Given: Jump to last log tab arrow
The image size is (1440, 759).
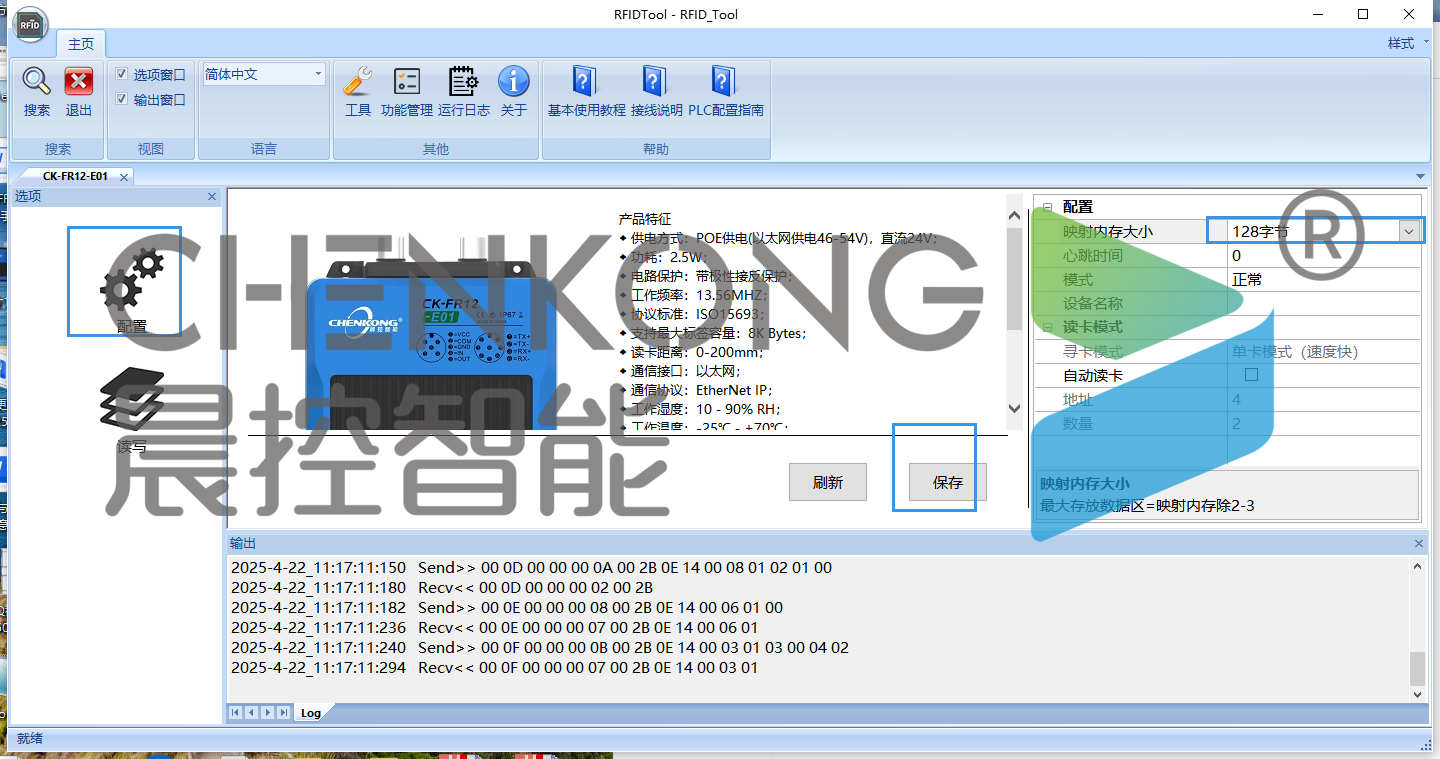Looking at the screenshot, I should [x=283, y=713].
